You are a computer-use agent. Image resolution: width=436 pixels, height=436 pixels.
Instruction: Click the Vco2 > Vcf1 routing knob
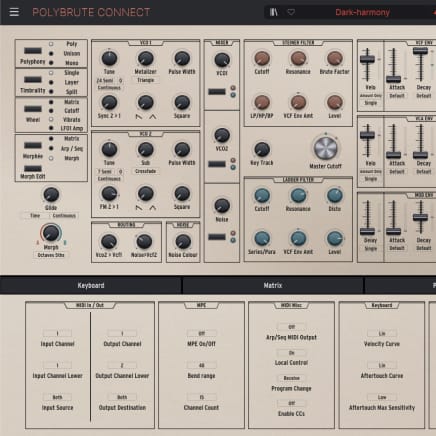pos(109,242)
